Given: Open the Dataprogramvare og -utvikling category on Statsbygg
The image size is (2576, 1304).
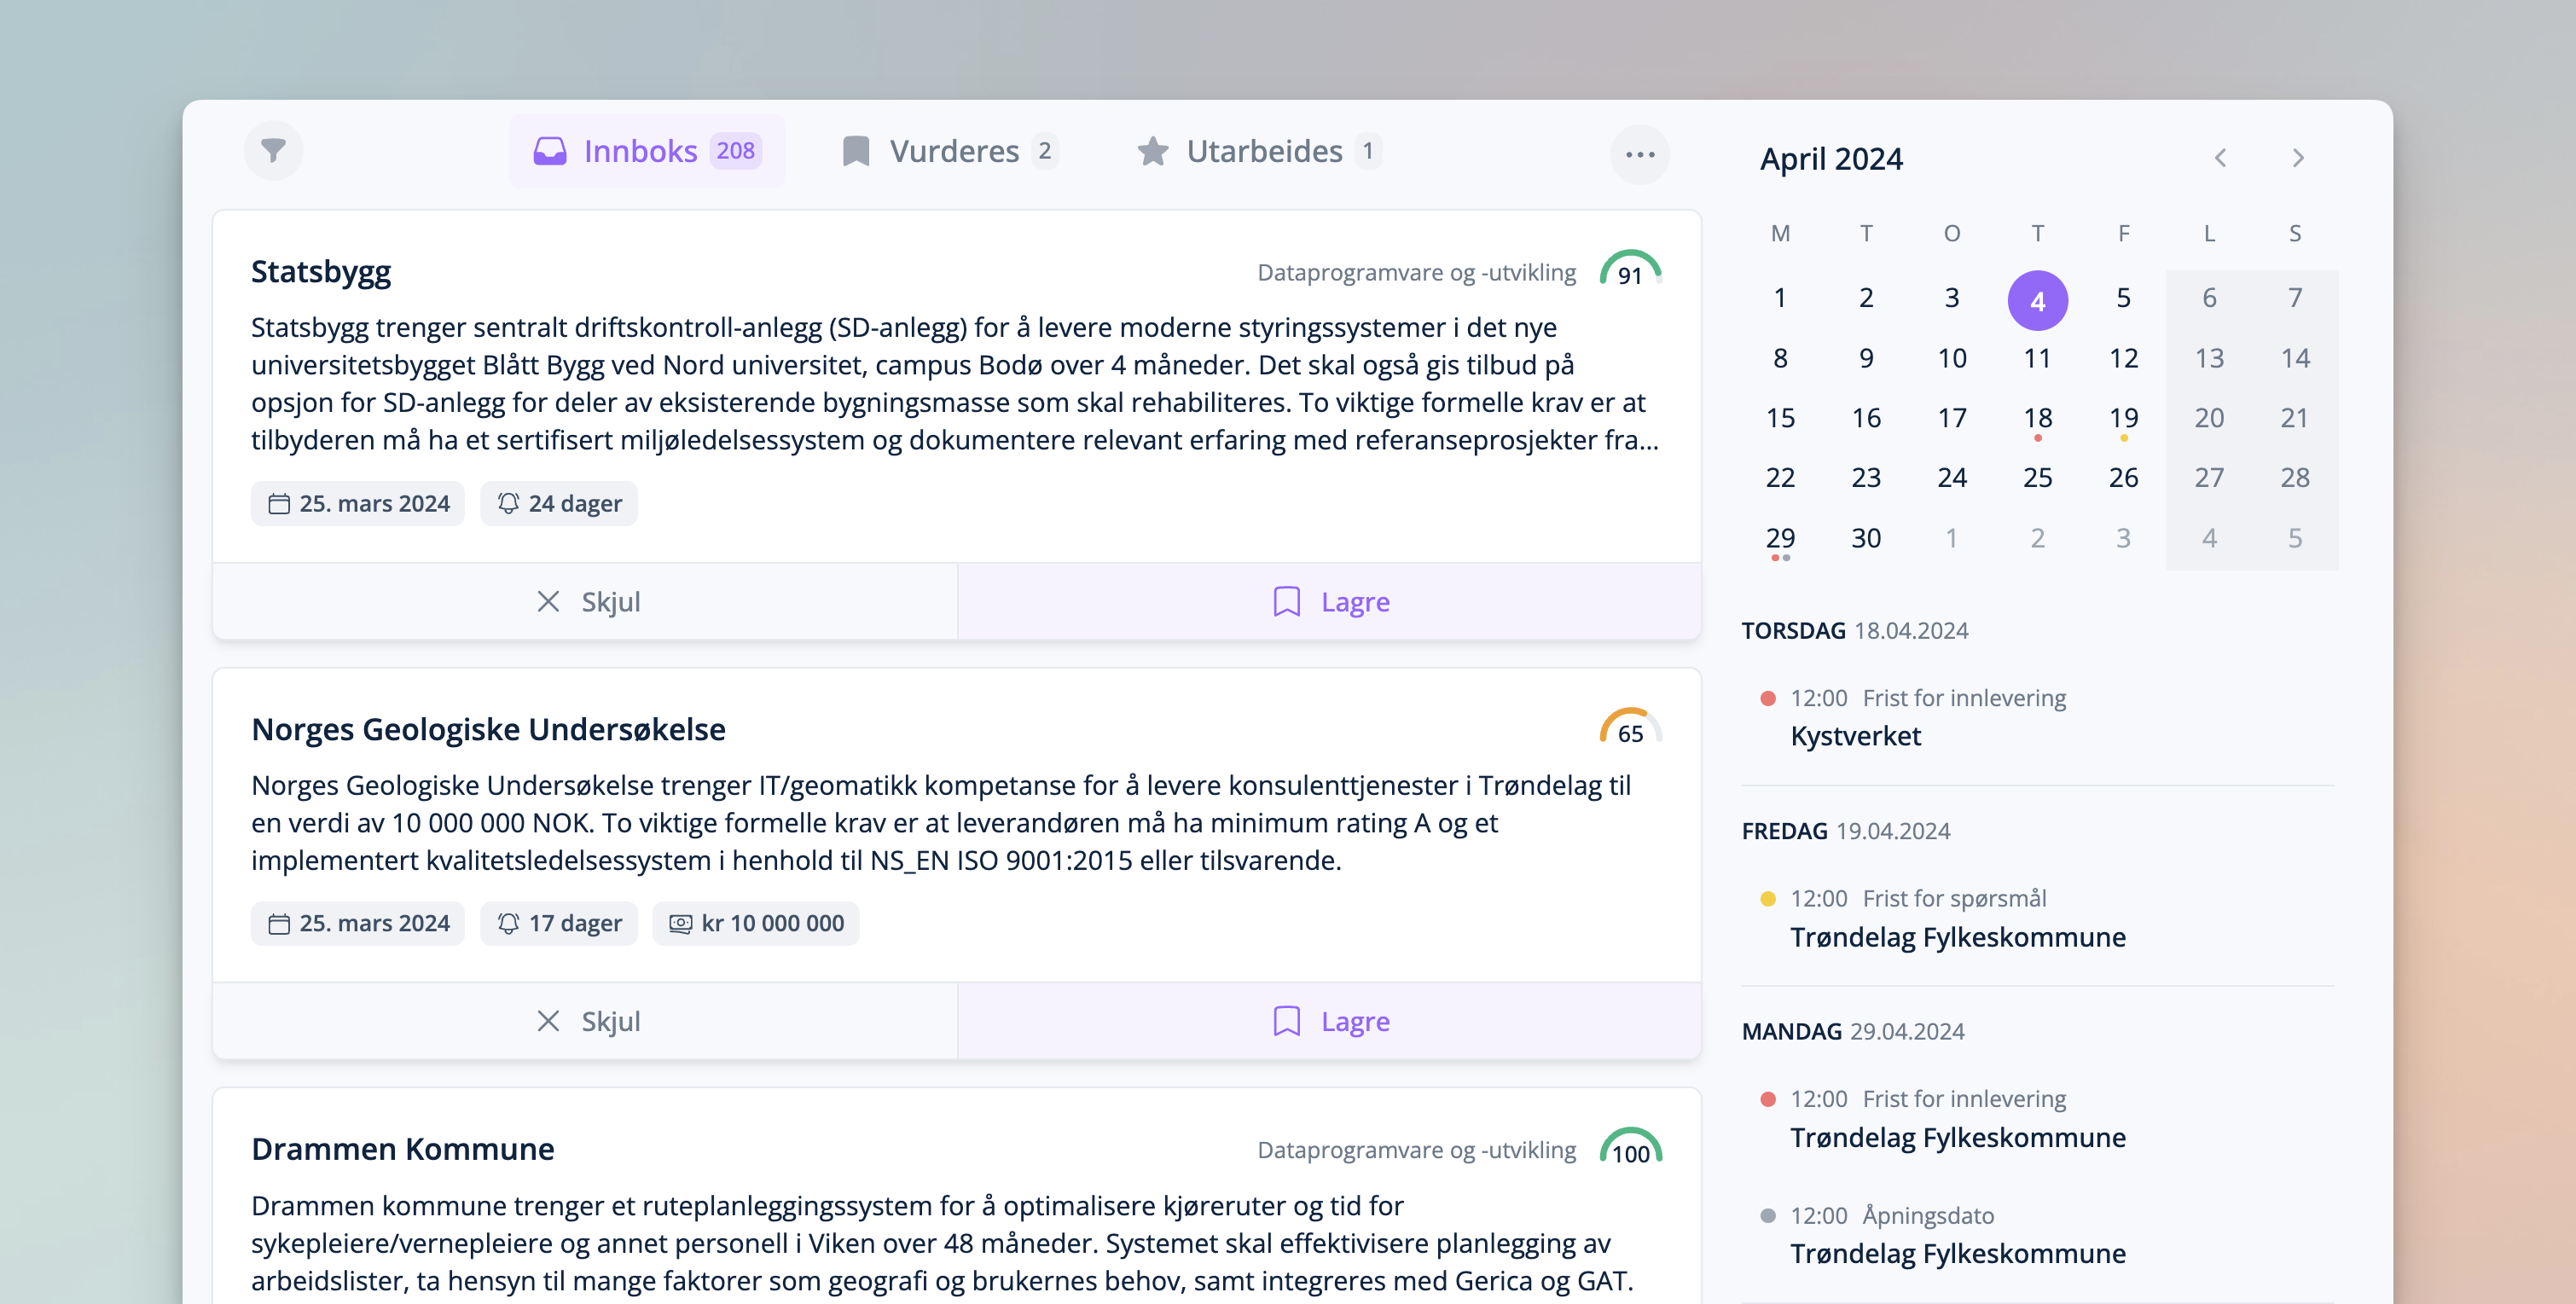Looking at the screenshot, I should [1416, 271].
